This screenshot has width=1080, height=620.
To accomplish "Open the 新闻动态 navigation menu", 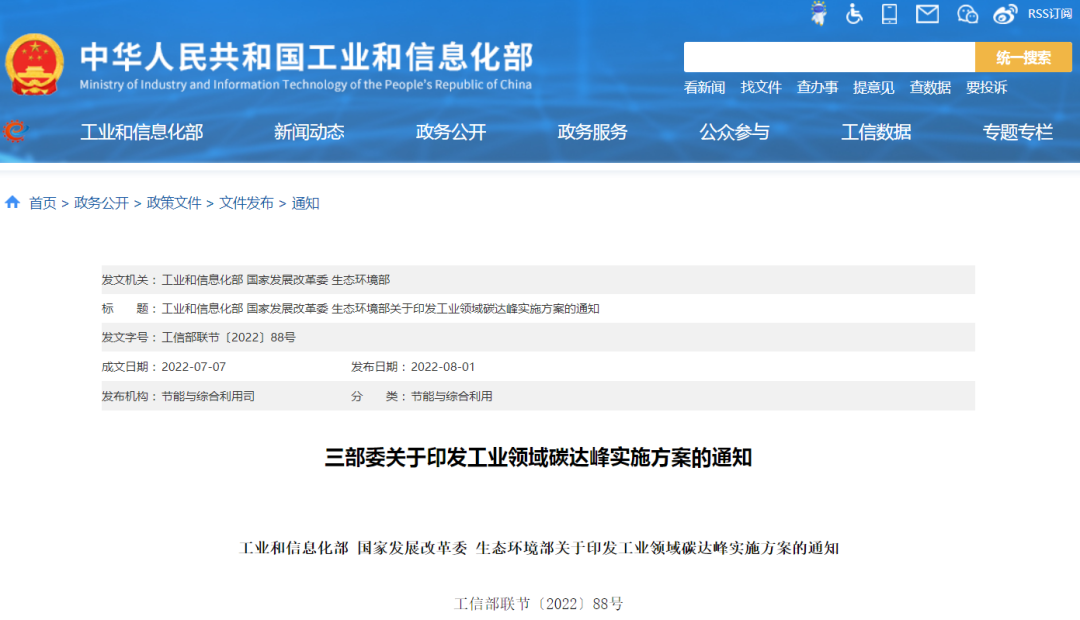I will coord(309,132).
